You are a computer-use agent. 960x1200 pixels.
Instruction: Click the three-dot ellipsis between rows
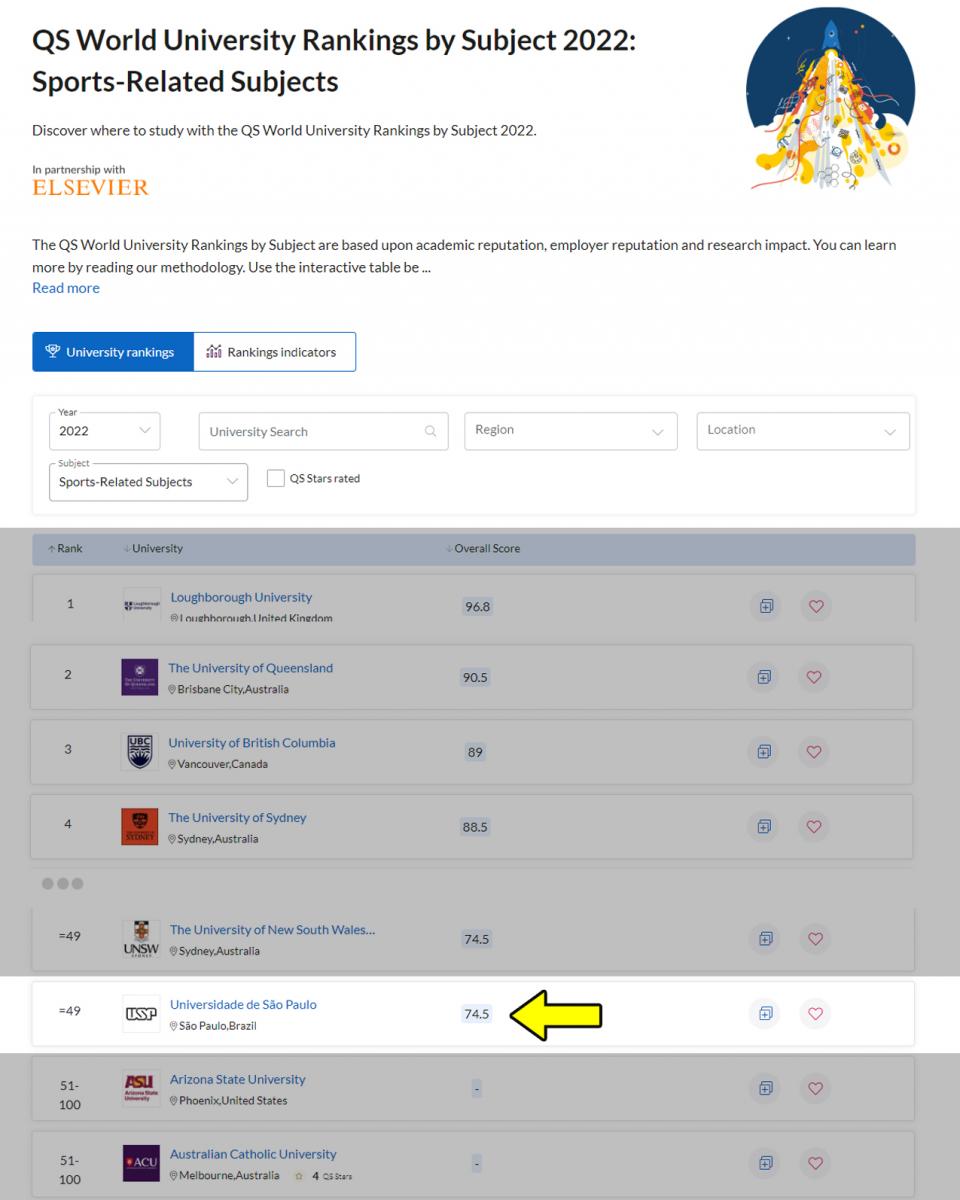[62, 884]
